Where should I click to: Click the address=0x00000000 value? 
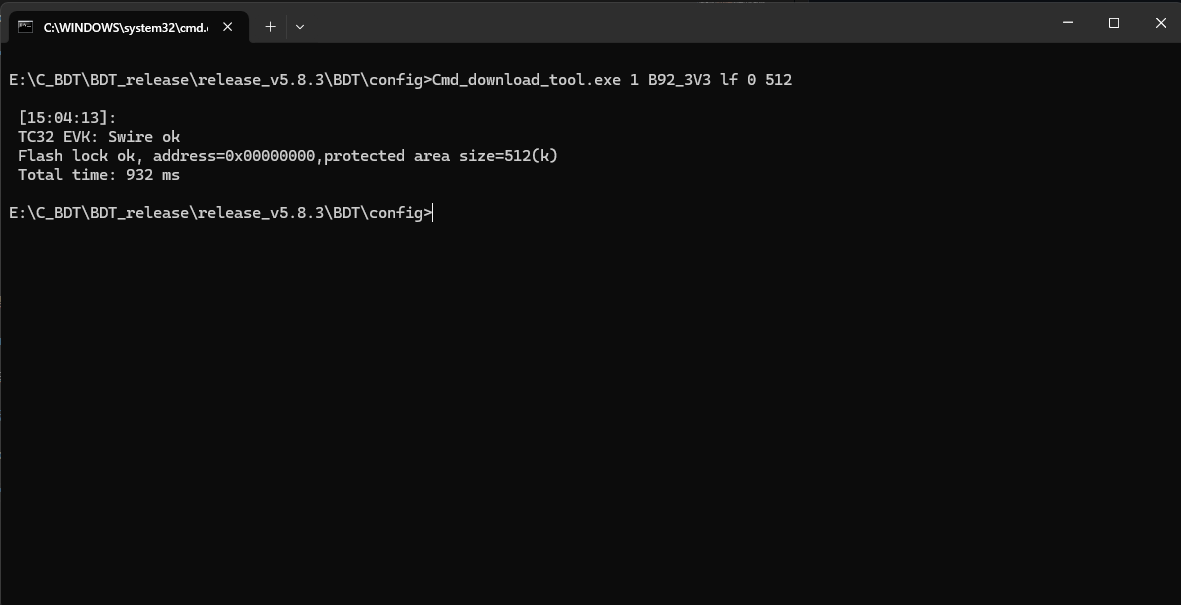click(x=234, y=156)
